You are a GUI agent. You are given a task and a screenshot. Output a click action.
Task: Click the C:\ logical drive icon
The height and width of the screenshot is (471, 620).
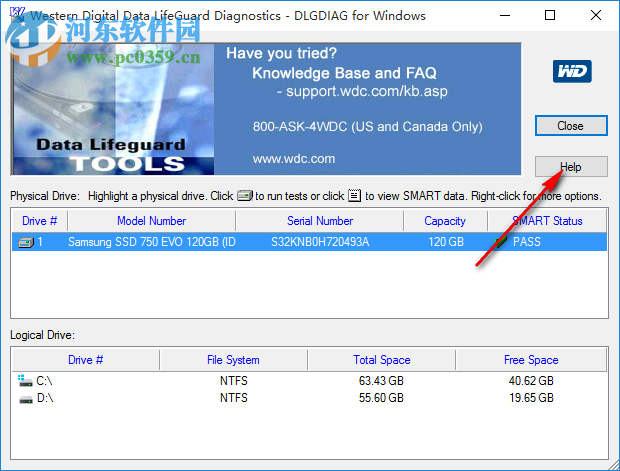click(x=25, y=381)
